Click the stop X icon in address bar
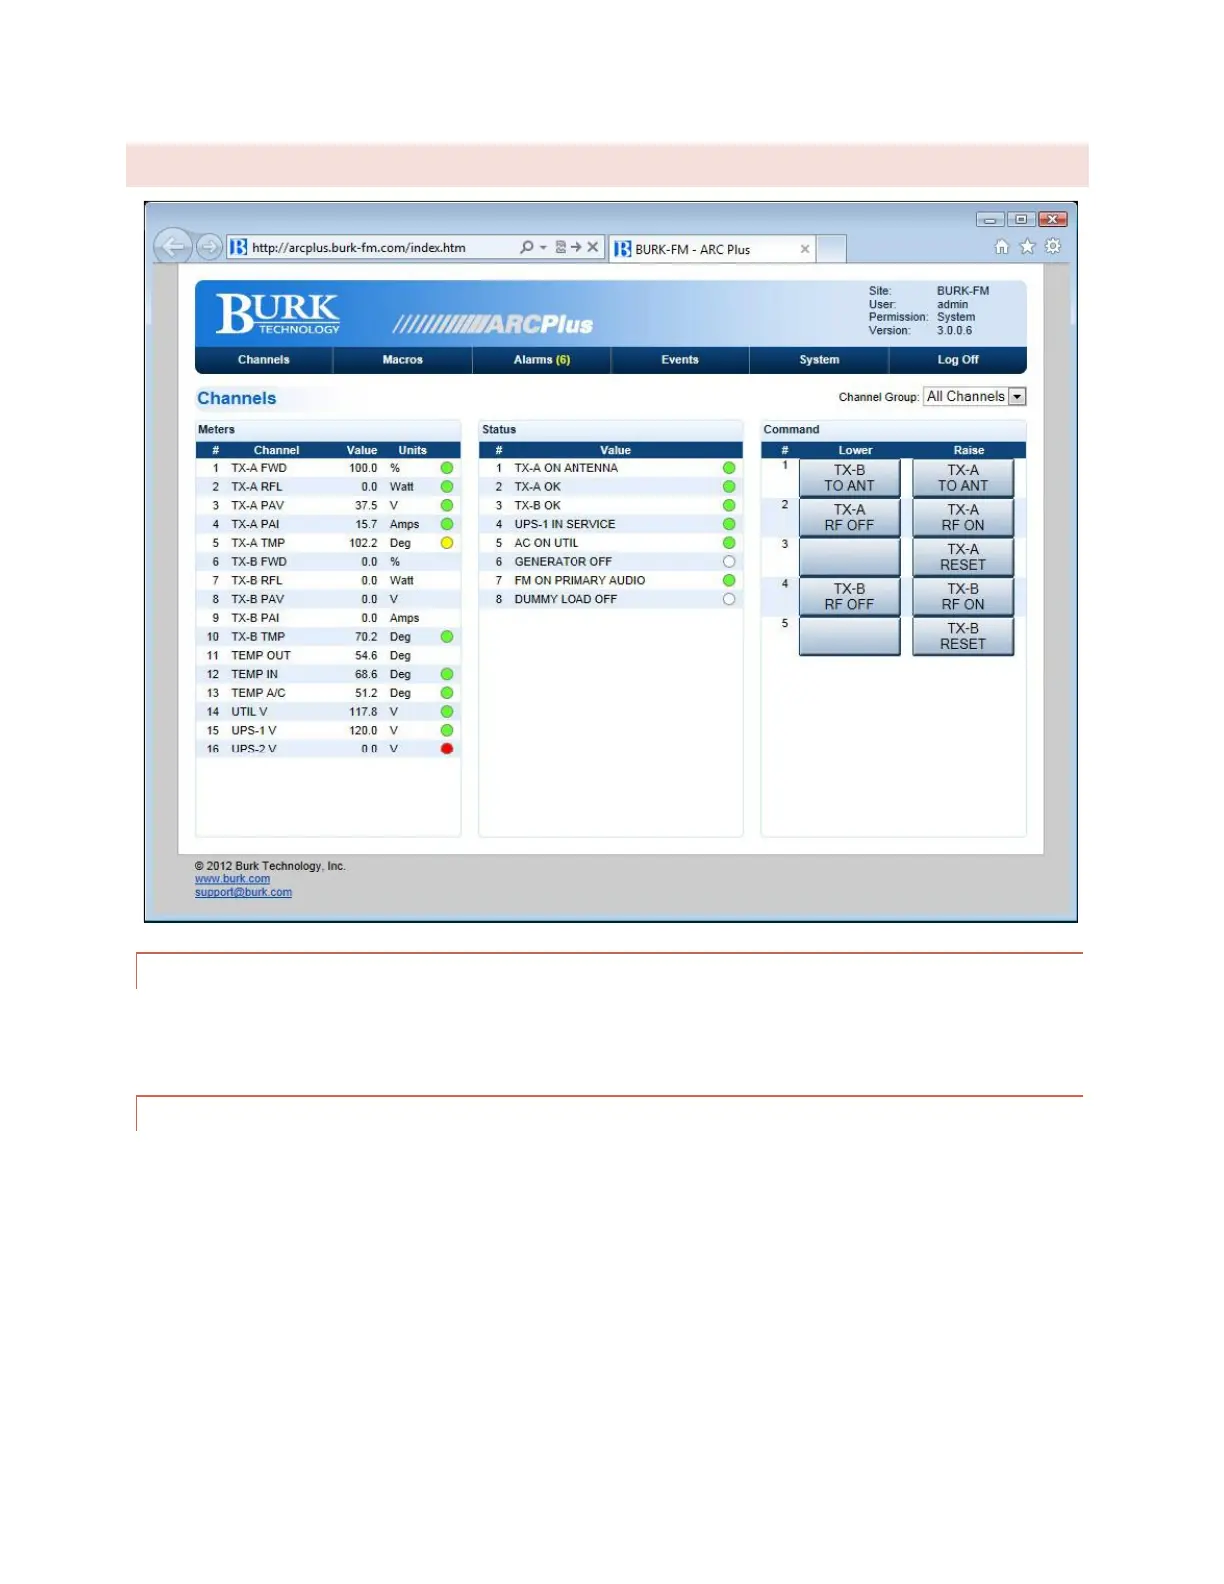This screenshot has width=1224, height=1584. point(593,247)
